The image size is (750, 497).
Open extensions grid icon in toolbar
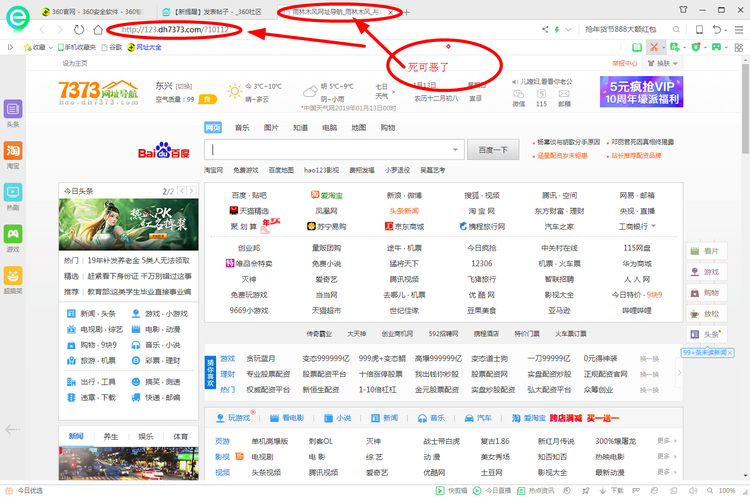(x=739, y=47)
